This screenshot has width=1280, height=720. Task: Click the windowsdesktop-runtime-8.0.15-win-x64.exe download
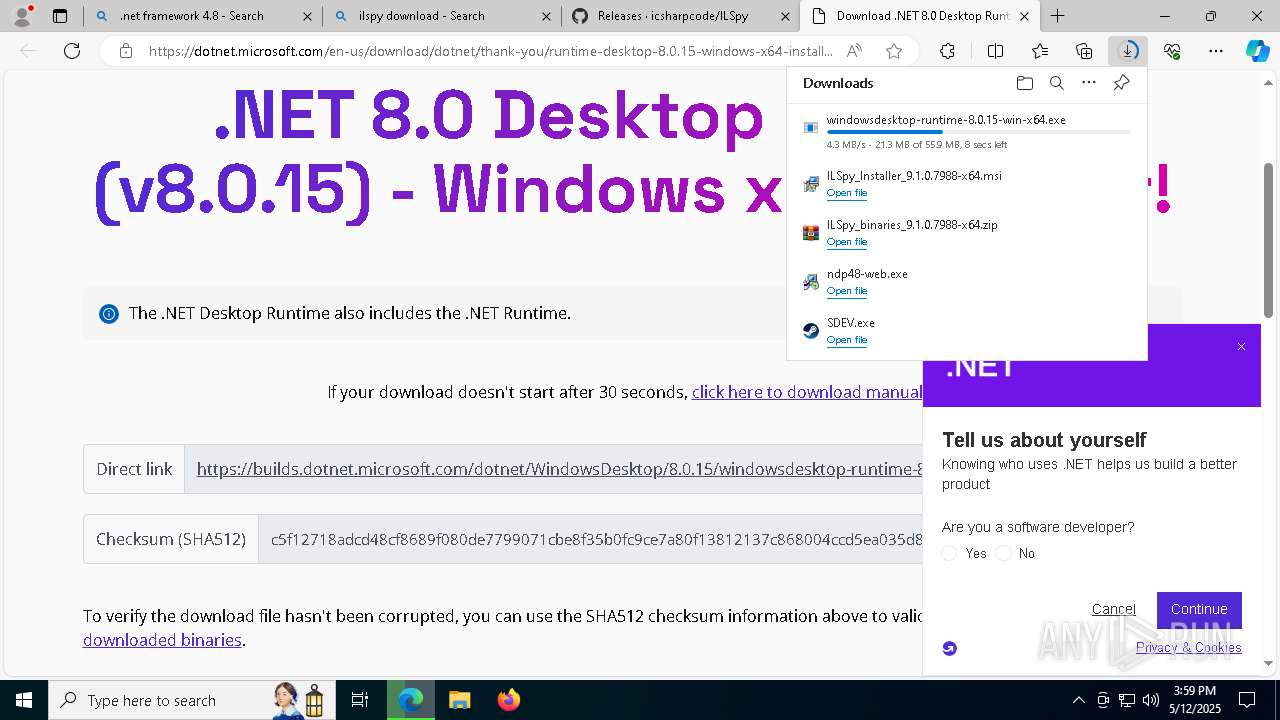pyautogui.click(x=946, y=120)
